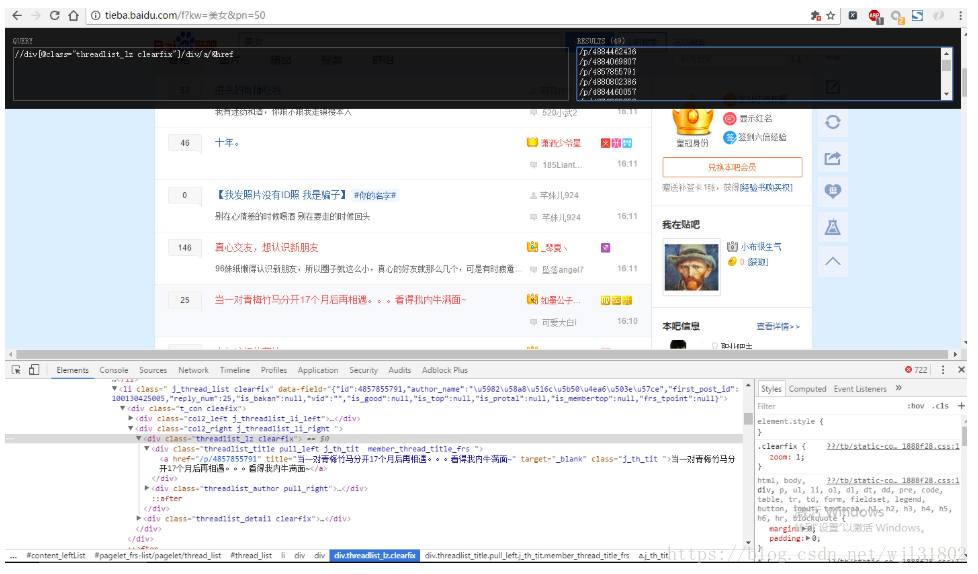Select #content_leftList in the breadcrumb bar
Screen dimensions: 978x574
coord(56,555)
